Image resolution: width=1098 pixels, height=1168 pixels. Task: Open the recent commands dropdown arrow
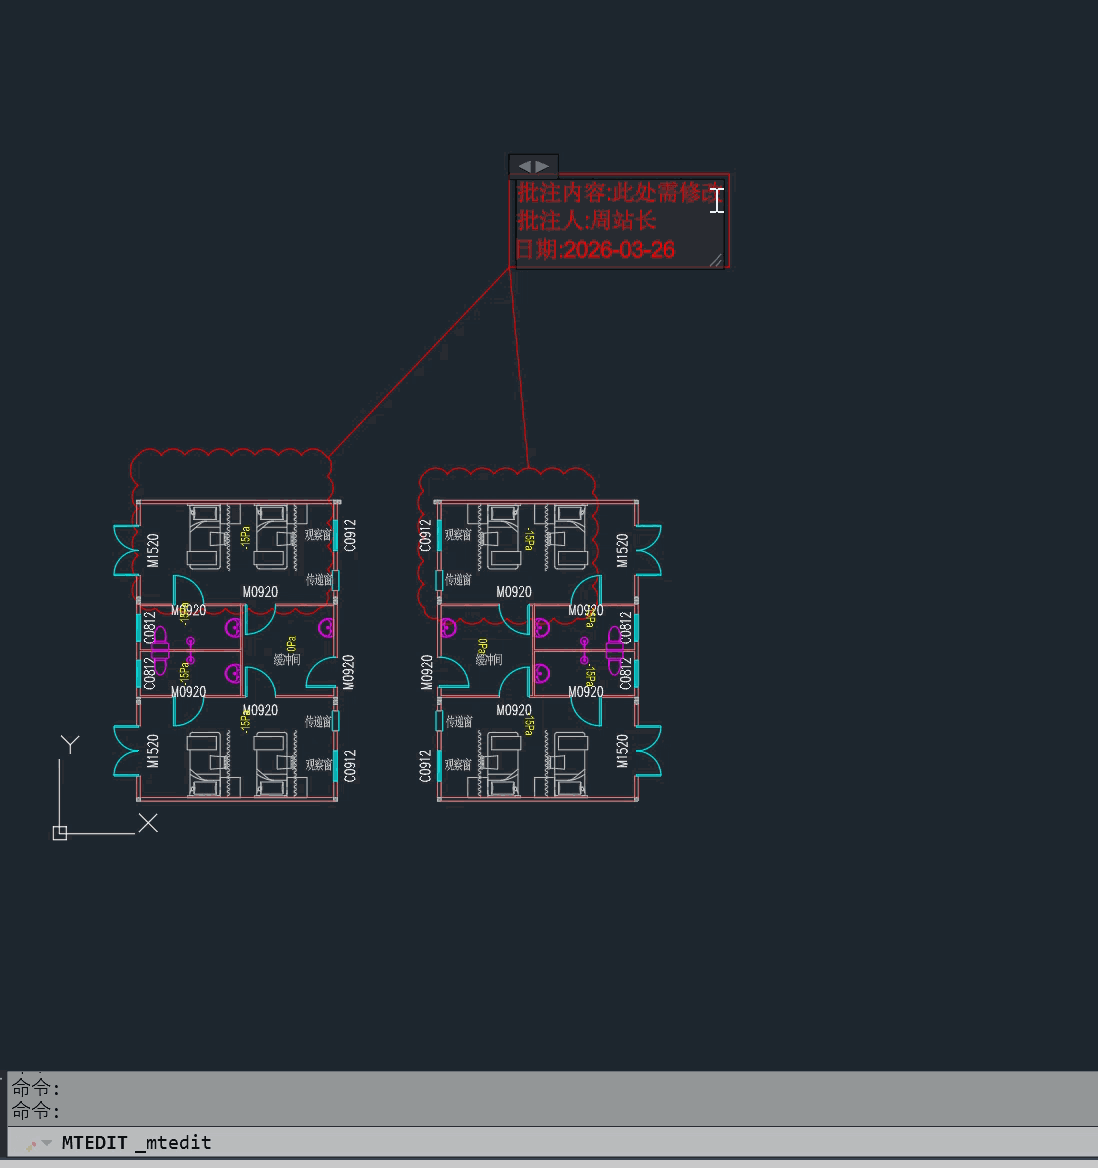(x=46, y=1143)
